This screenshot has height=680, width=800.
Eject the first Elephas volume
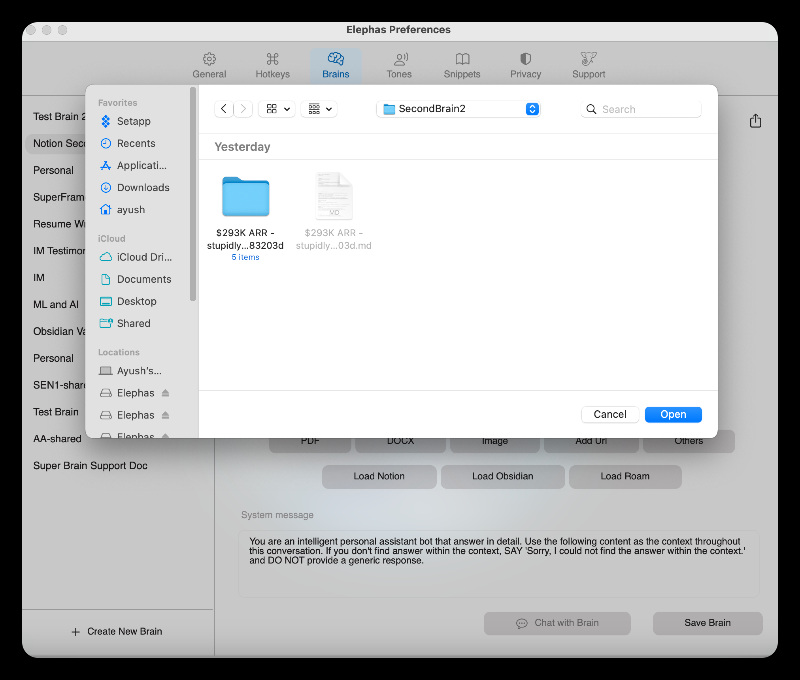(x=166, y=393)
